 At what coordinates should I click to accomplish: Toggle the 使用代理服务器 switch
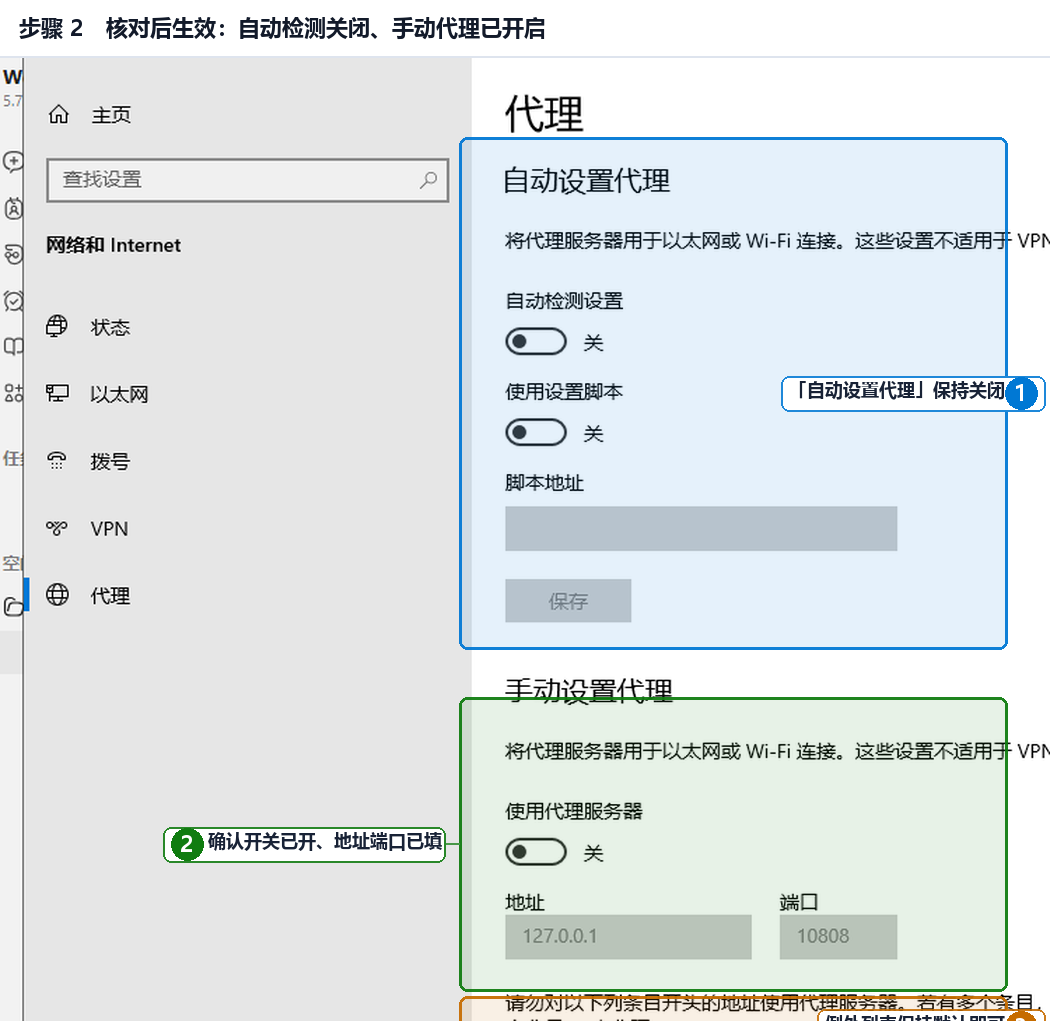pyautogui.click(x=536, y=852)
